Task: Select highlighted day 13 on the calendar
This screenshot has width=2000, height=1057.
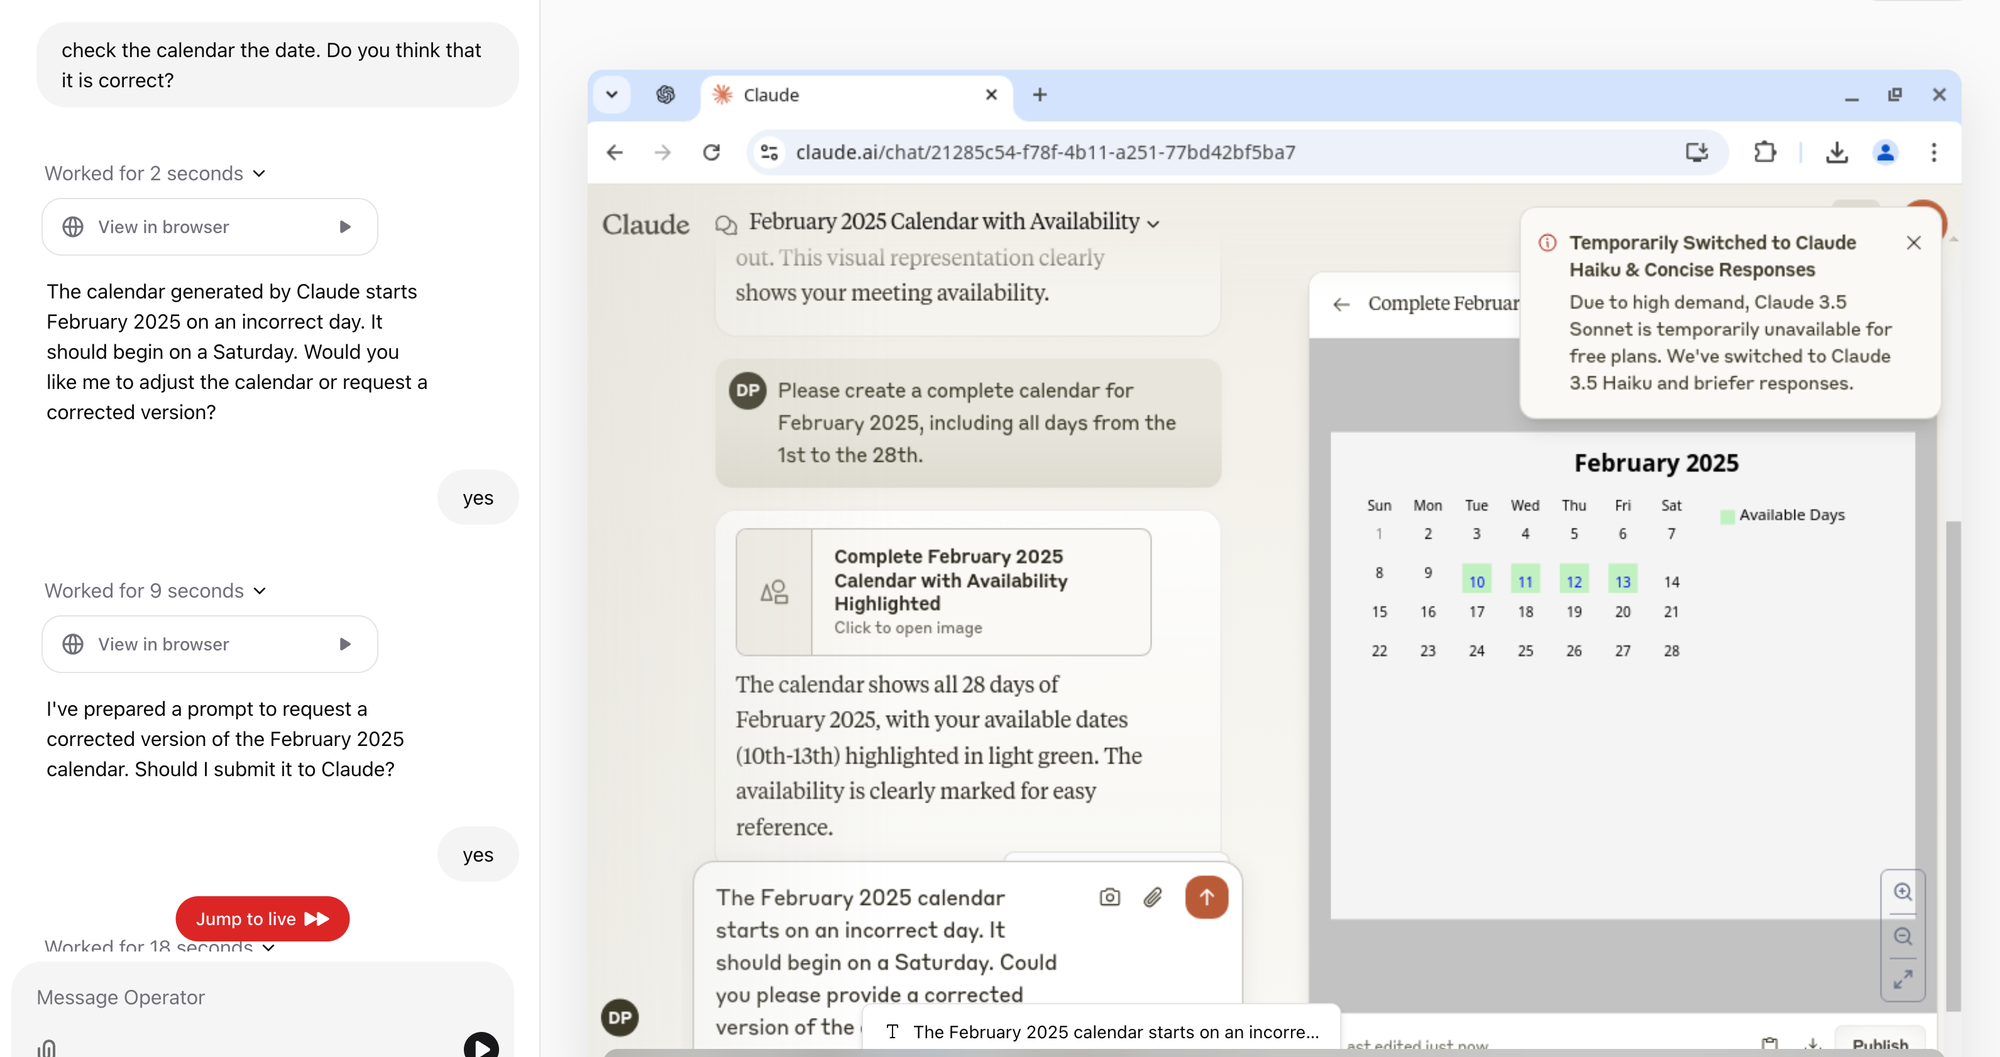Action: tap(1623, 581)
